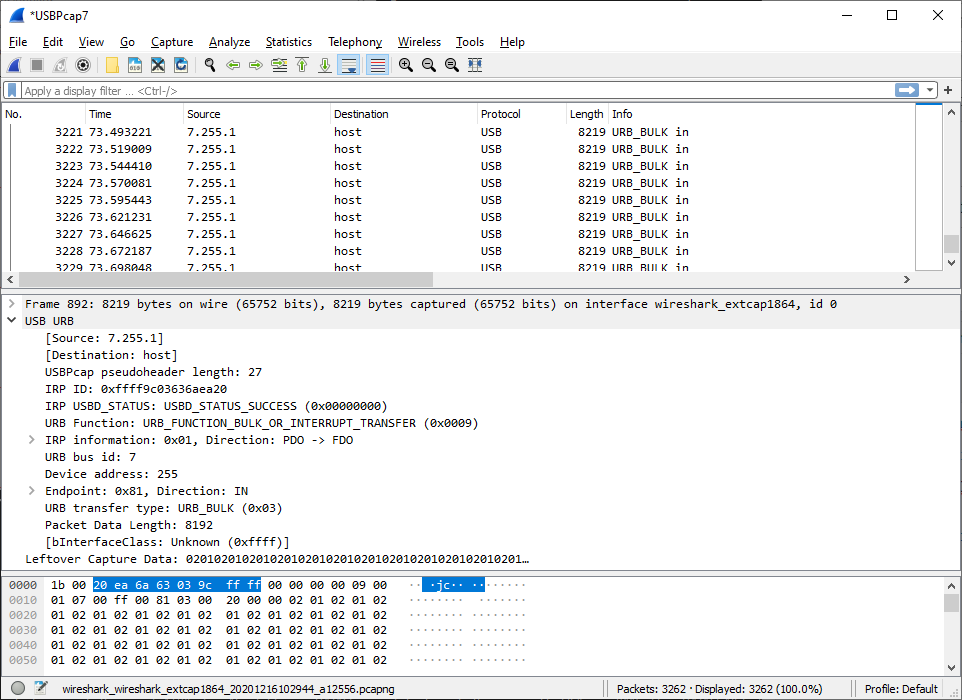This screenshot has height=700, width=962.
Task: Select packet number 3228
Action: point(458,251)
